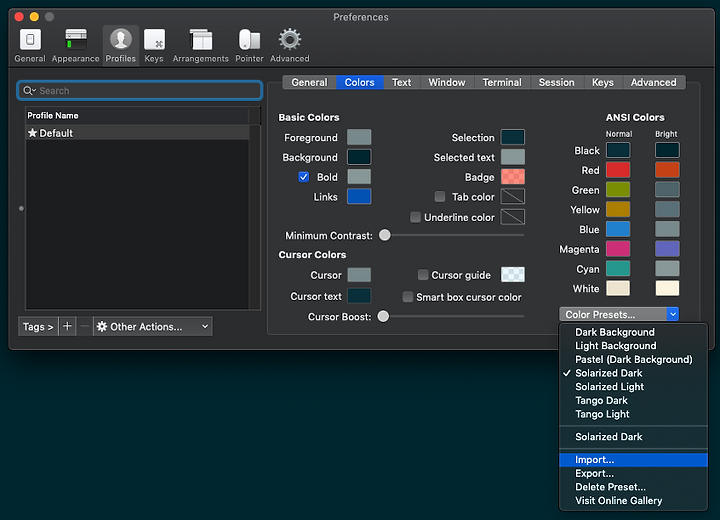Viewport: 720px width, 520px height.
Task: Click Visit Online Gallery
Action: coord(633,501)
